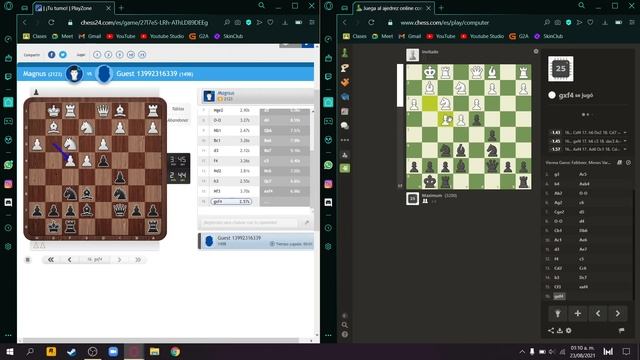Open a new tab in the left browser window
This screenshot has height=360, width=640.
tap(121, 8)
